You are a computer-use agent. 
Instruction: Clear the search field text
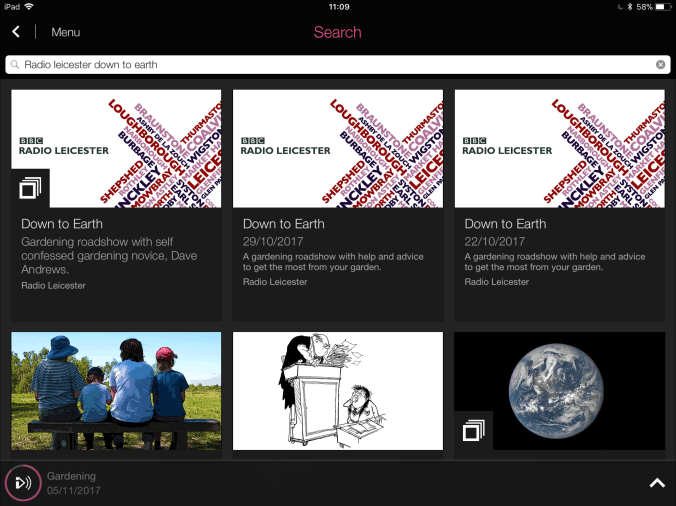pyautogui.click(x=660, y=65)
